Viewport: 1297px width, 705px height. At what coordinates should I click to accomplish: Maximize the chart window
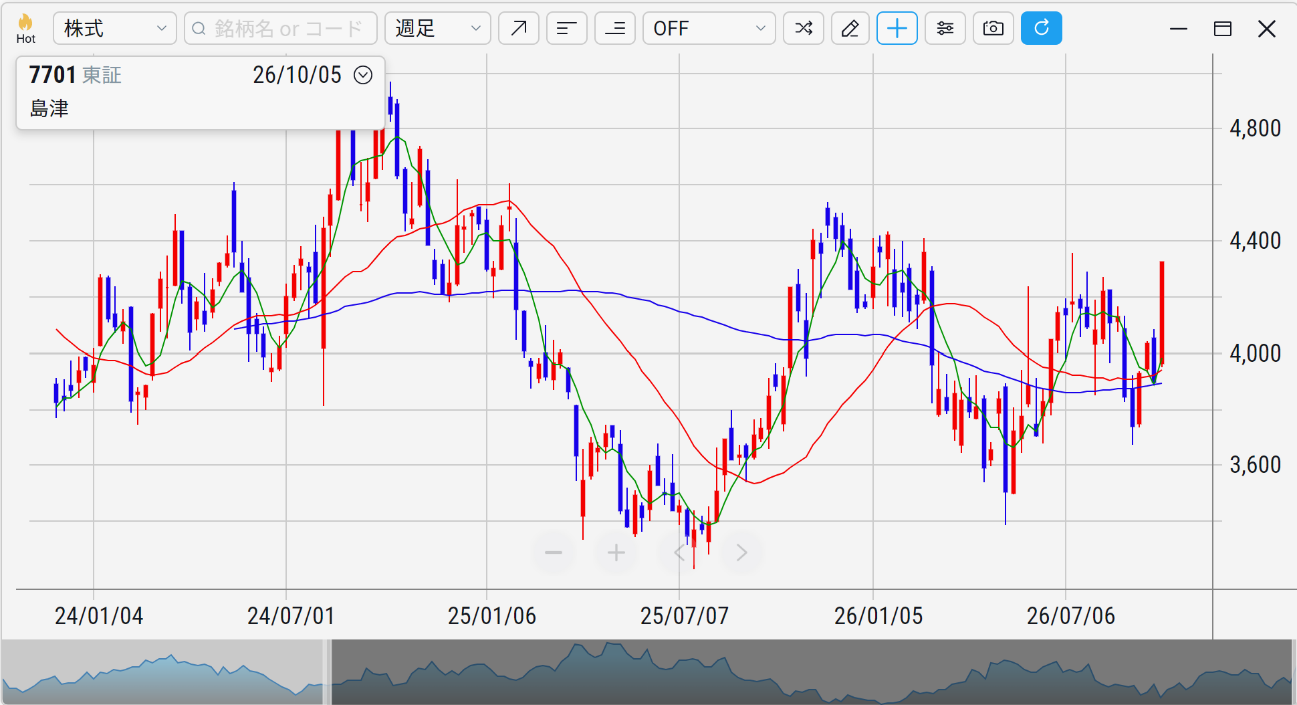(x=1222, y=28)
